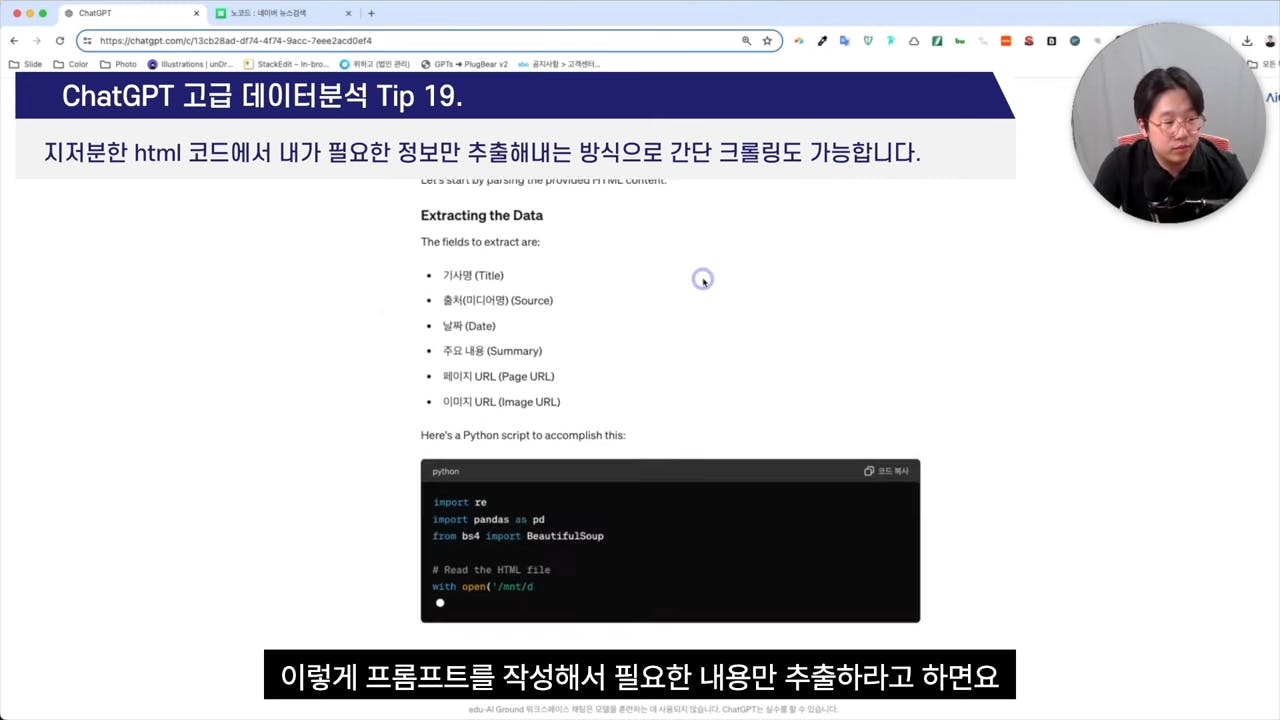Open the 위하고 (법인 관리) bookmark
The image size is (1280, 720).
click(x=375, y=64)
